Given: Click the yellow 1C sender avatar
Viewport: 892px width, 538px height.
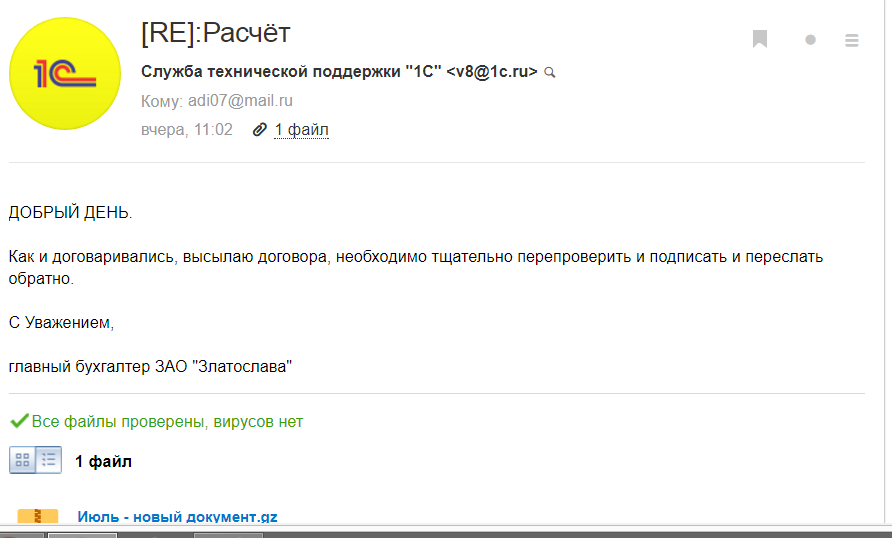Looking at the screenshot, I should [65, 73].
